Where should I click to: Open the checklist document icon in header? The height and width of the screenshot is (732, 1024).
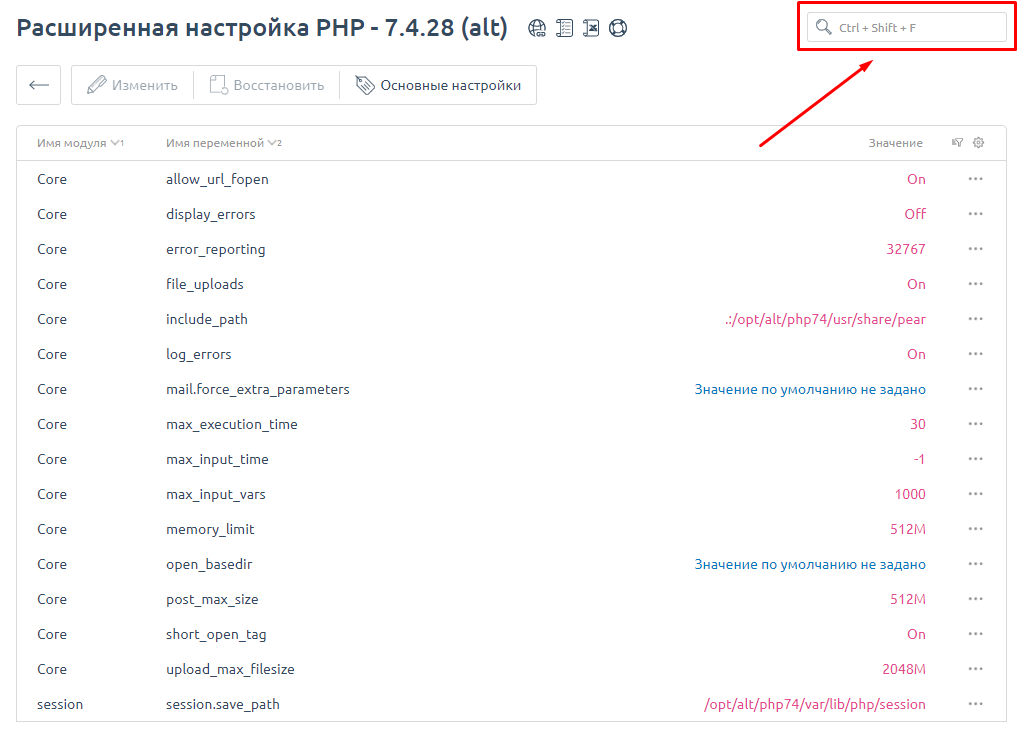[565, 29]
